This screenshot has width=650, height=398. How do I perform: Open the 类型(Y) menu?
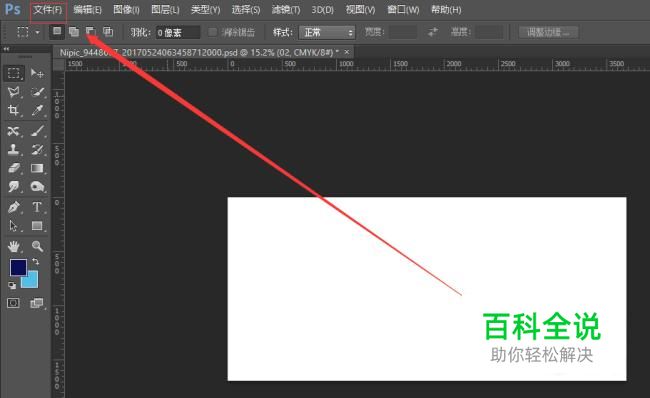click(205, 10)
